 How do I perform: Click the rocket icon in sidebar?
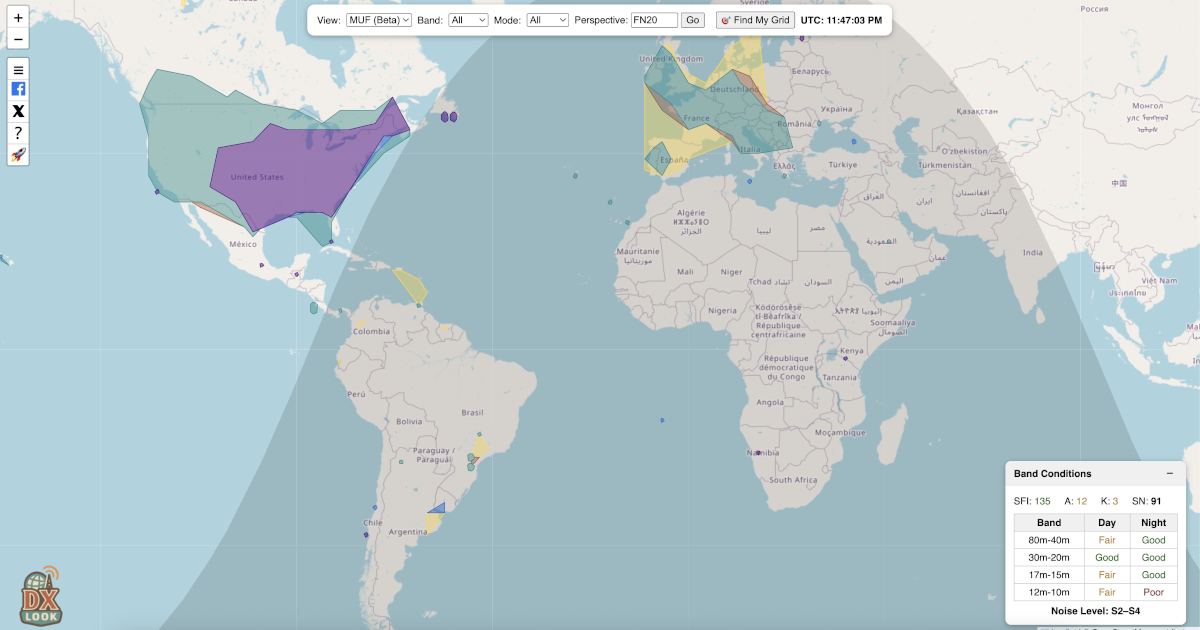[x=18, y=155]
